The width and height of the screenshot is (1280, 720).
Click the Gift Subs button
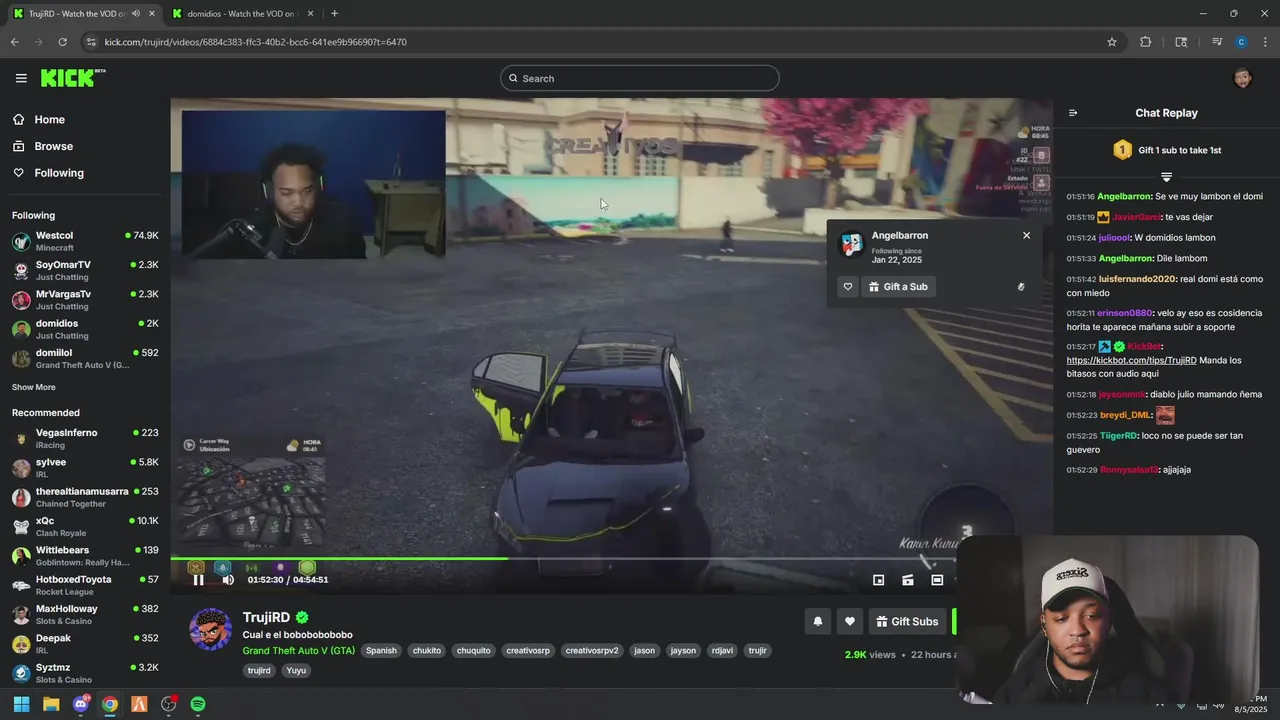point(908,621)
